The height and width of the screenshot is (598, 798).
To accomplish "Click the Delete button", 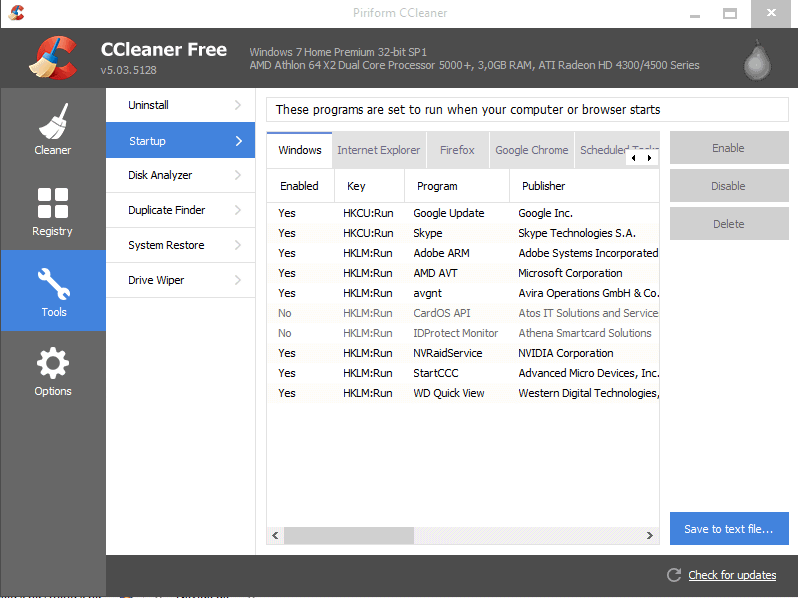I will pos(729,224).
